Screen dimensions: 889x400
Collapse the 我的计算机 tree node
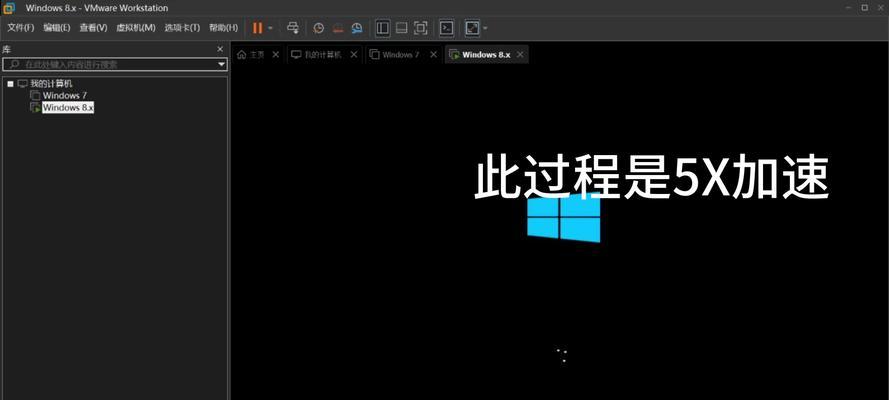point(10,84)
